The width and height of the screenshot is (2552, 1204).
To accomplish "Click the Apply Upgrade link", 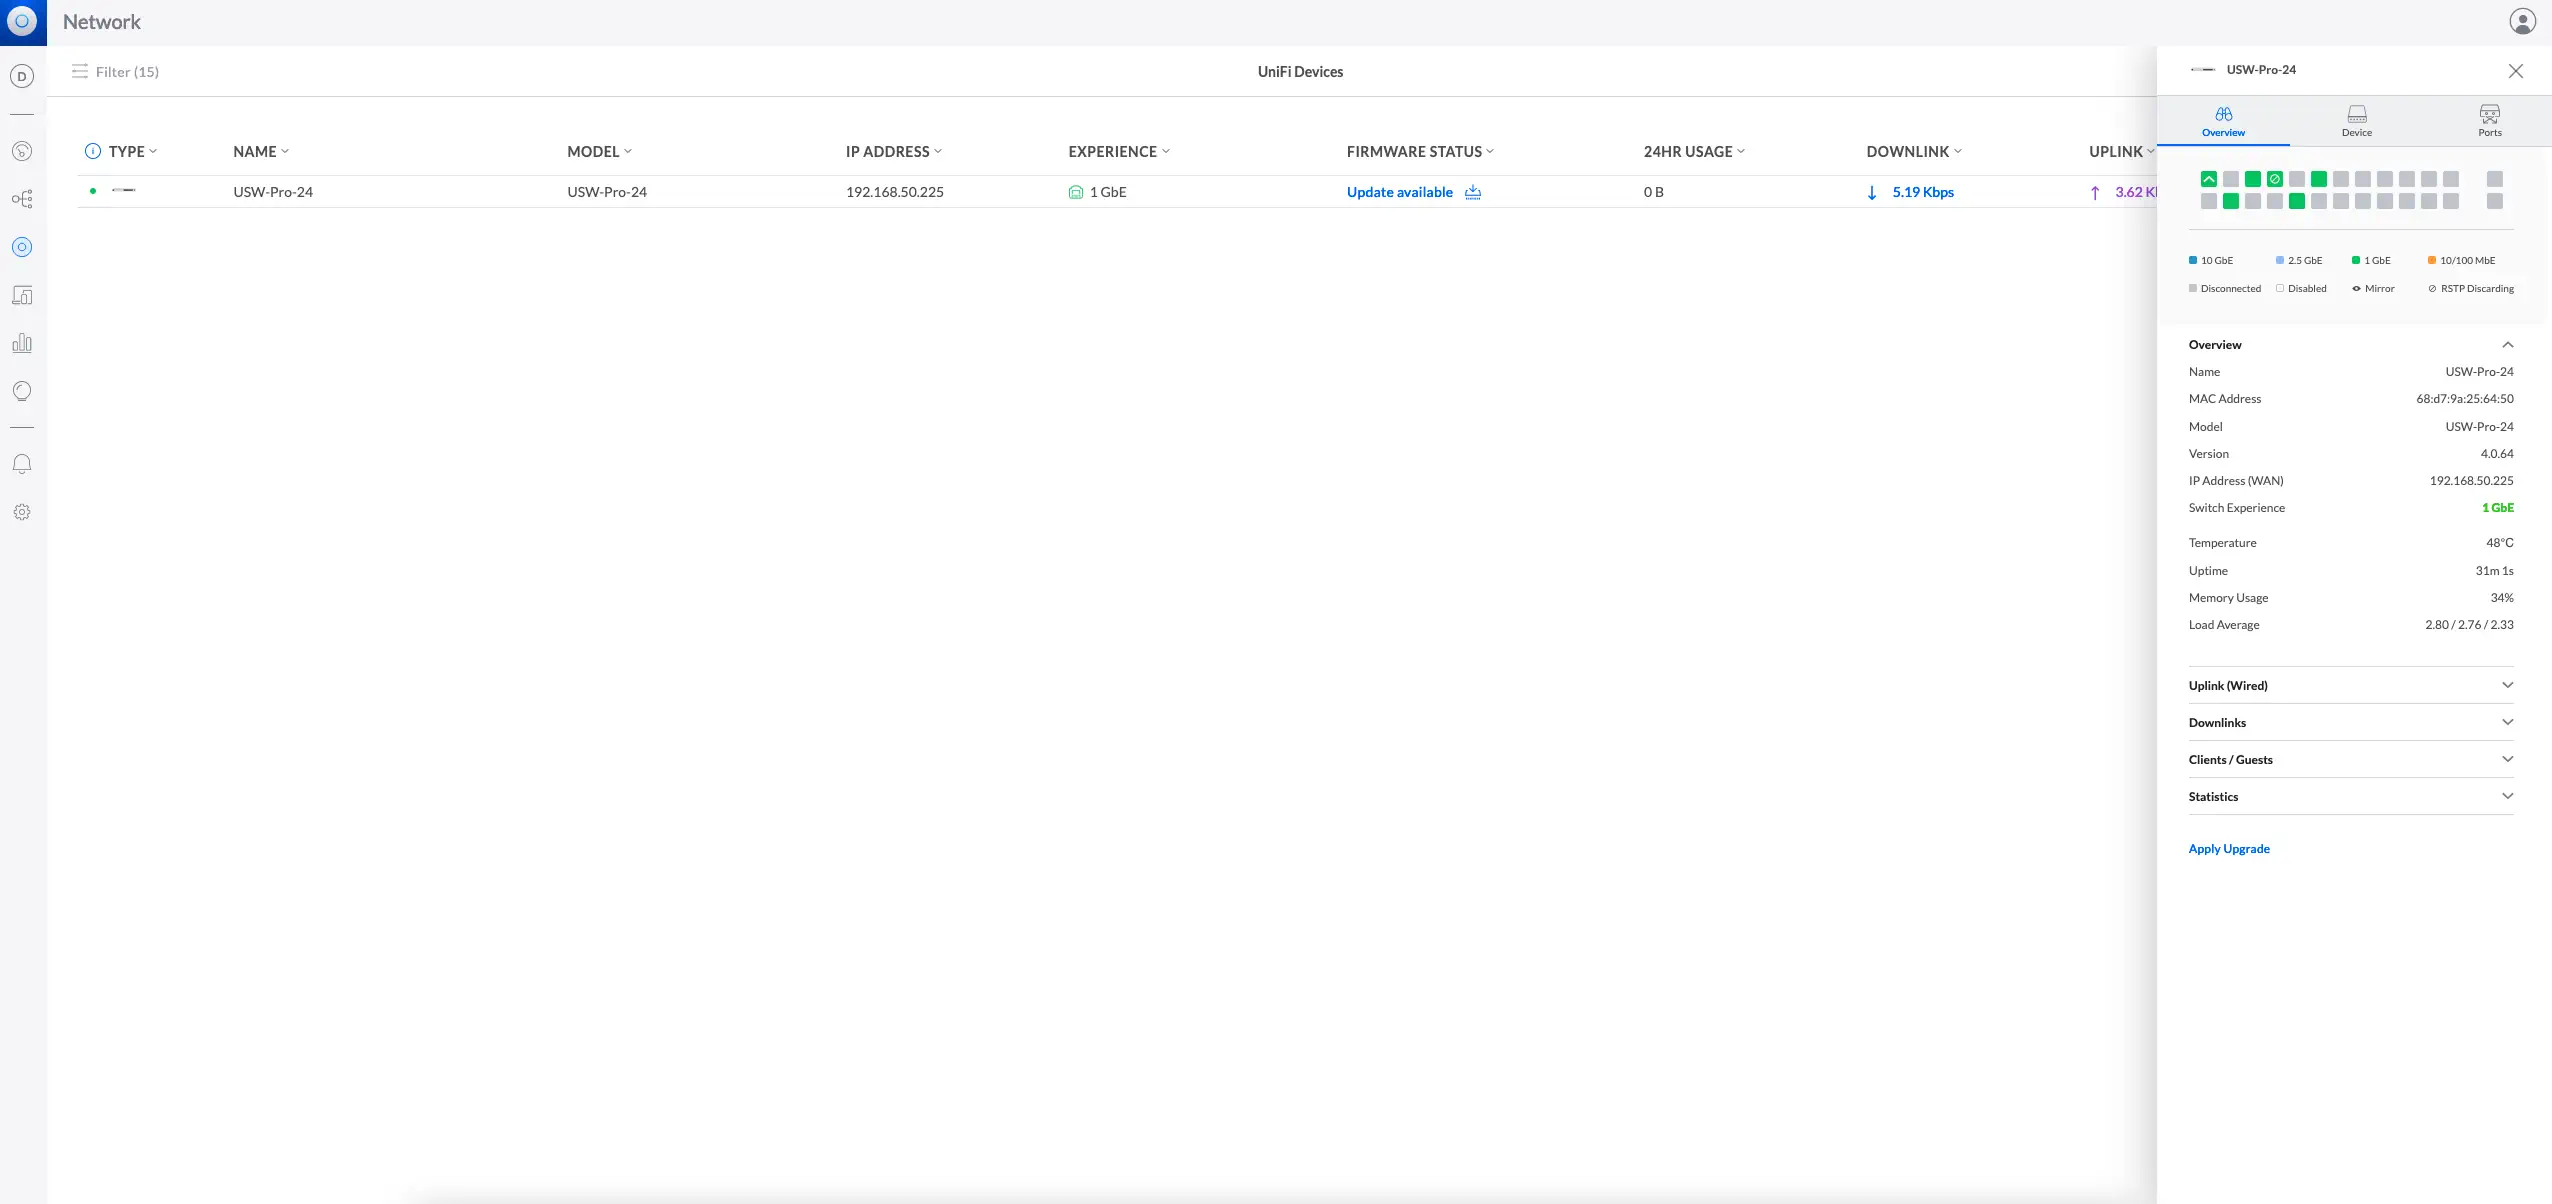I will coord(2228,848).
